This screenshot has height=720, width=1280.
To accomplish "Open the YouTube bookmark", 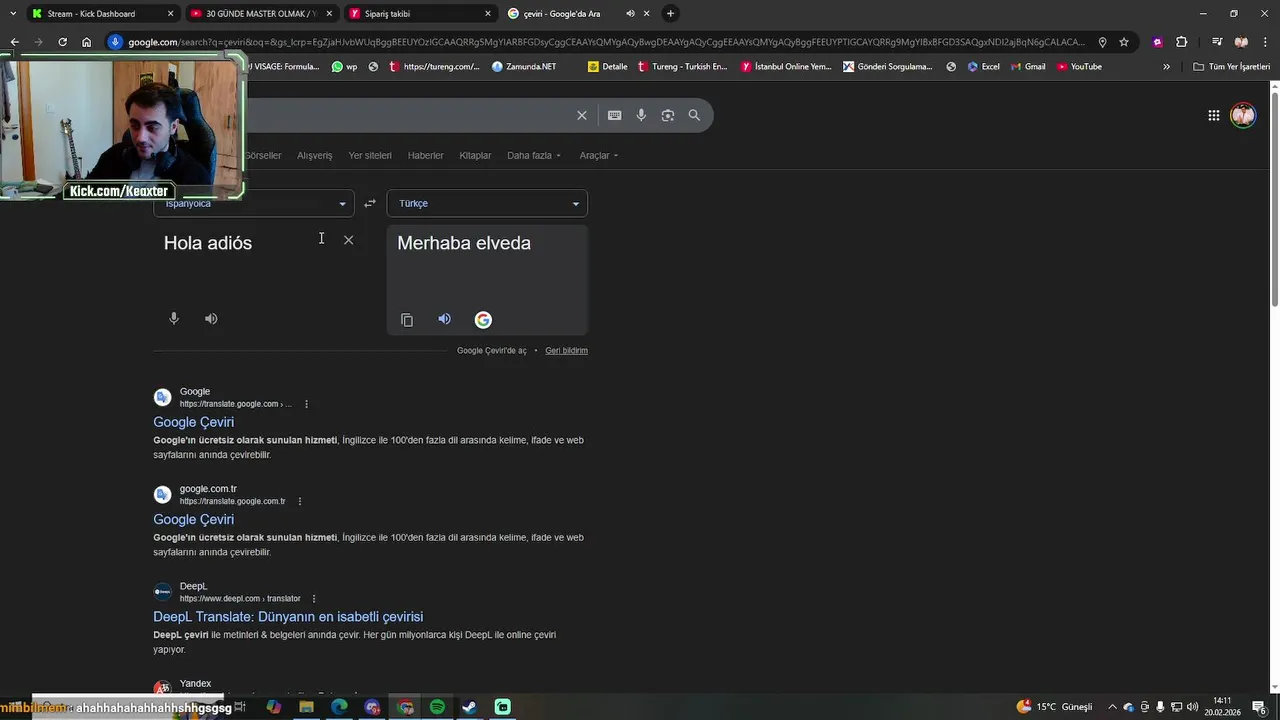I will (x=1079, y=67).
